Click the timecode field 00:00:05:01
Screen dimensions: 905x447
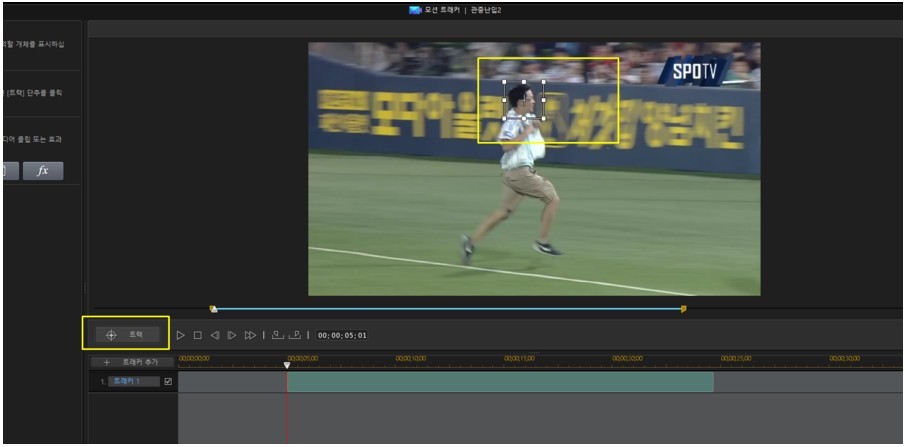click(342, 335)
